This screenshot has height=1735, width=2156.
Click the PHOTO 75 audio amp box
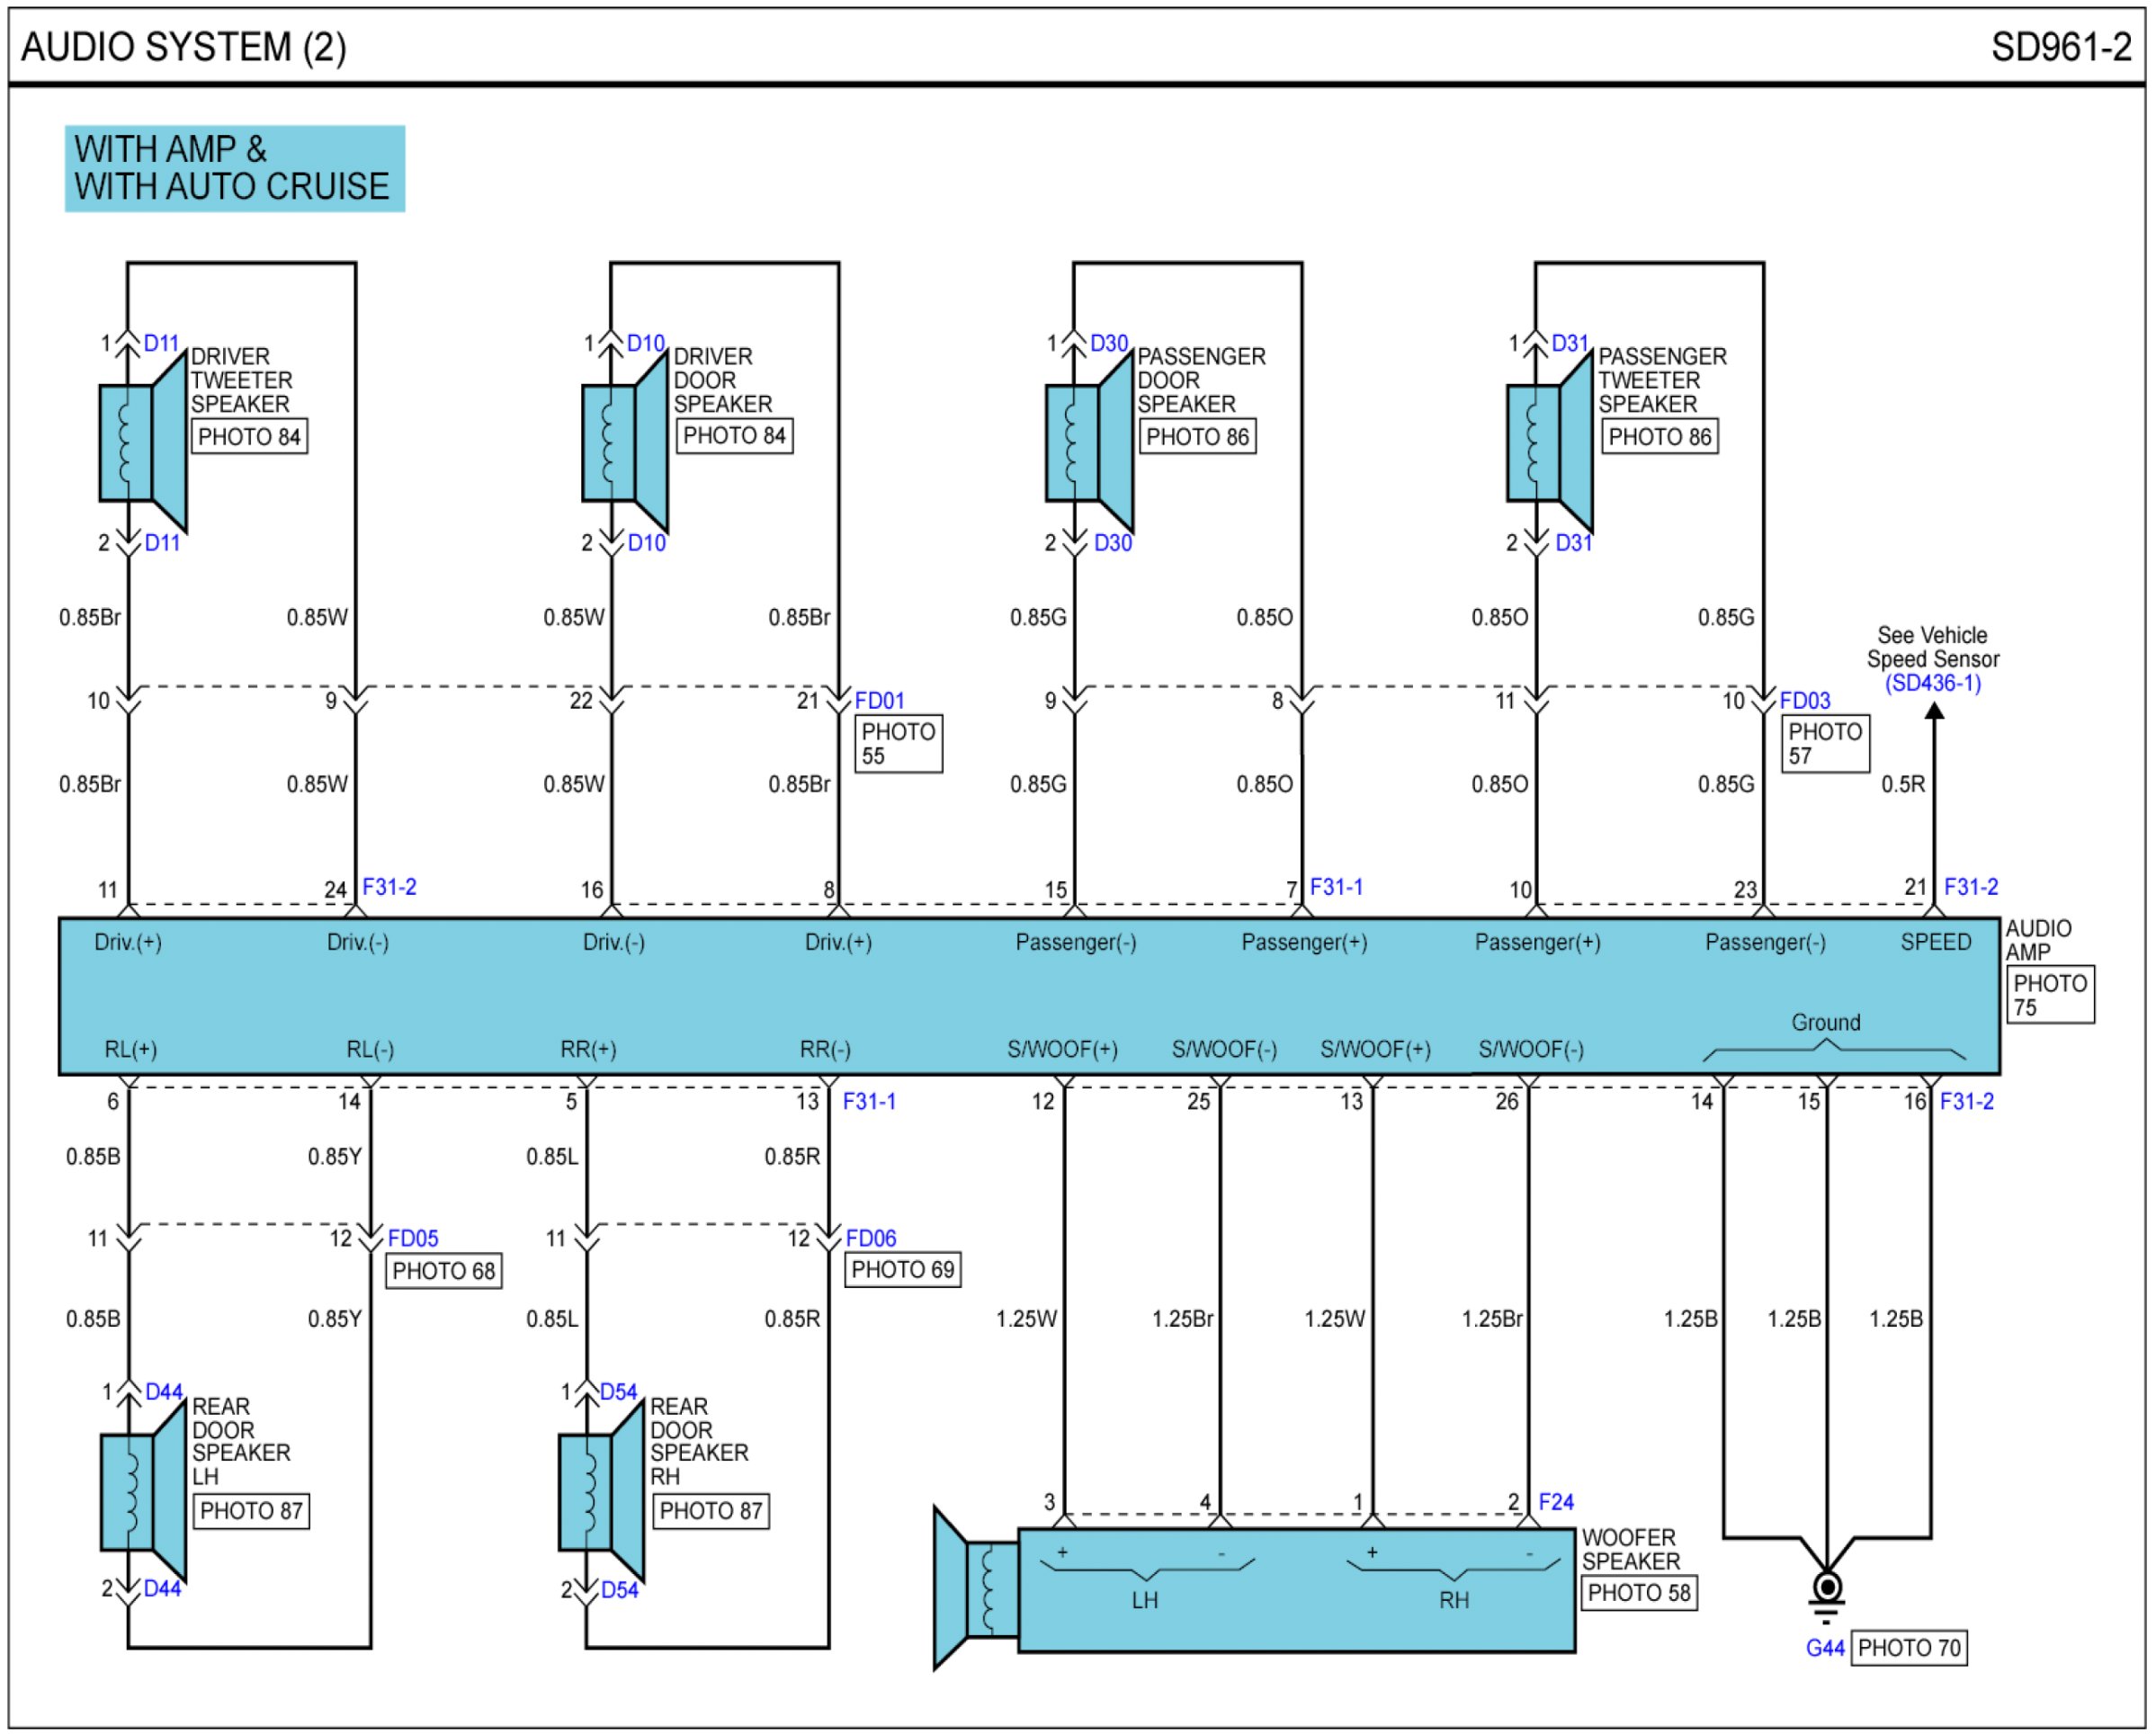pyautogui.click(x=2050, y=995)
